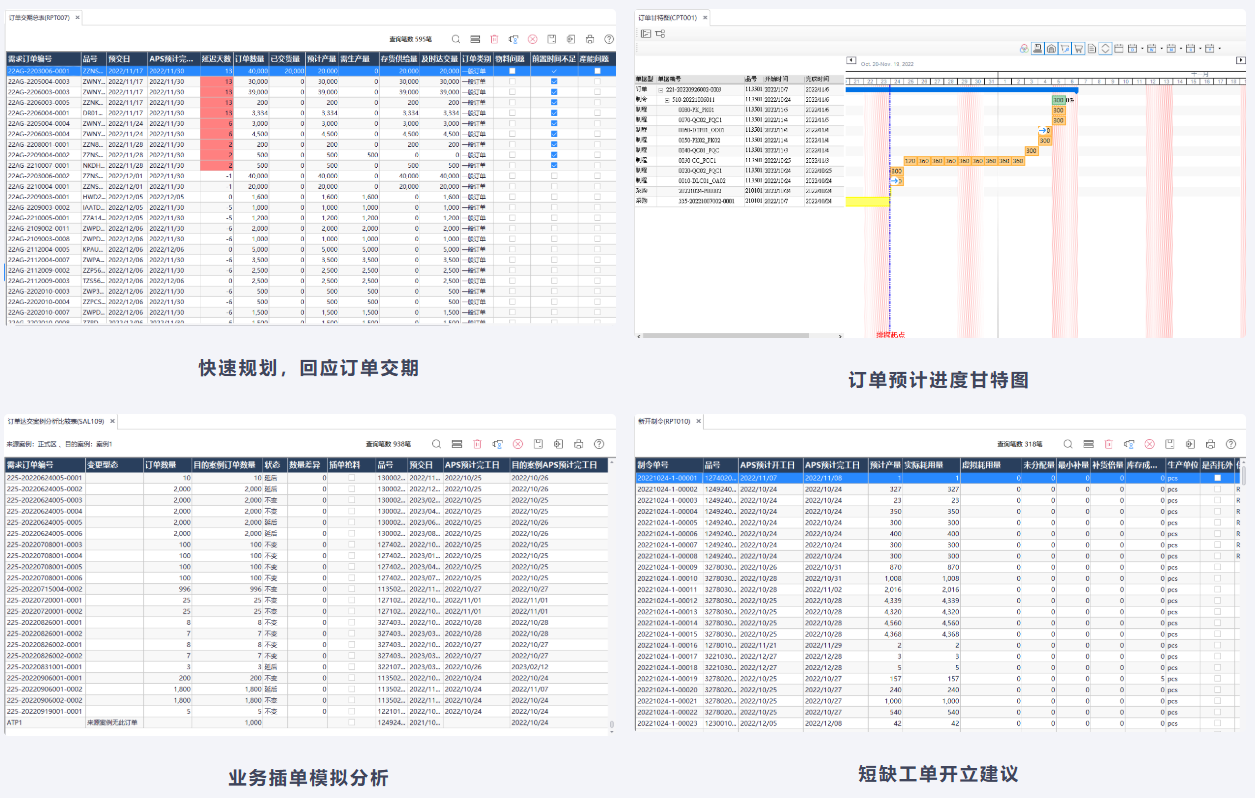This screenshot has width=1255, height=798.
Task: Toggle 前置时间不足 checkbox for order 22AG-2205004-0003
Action: click(x=554, y=82)
